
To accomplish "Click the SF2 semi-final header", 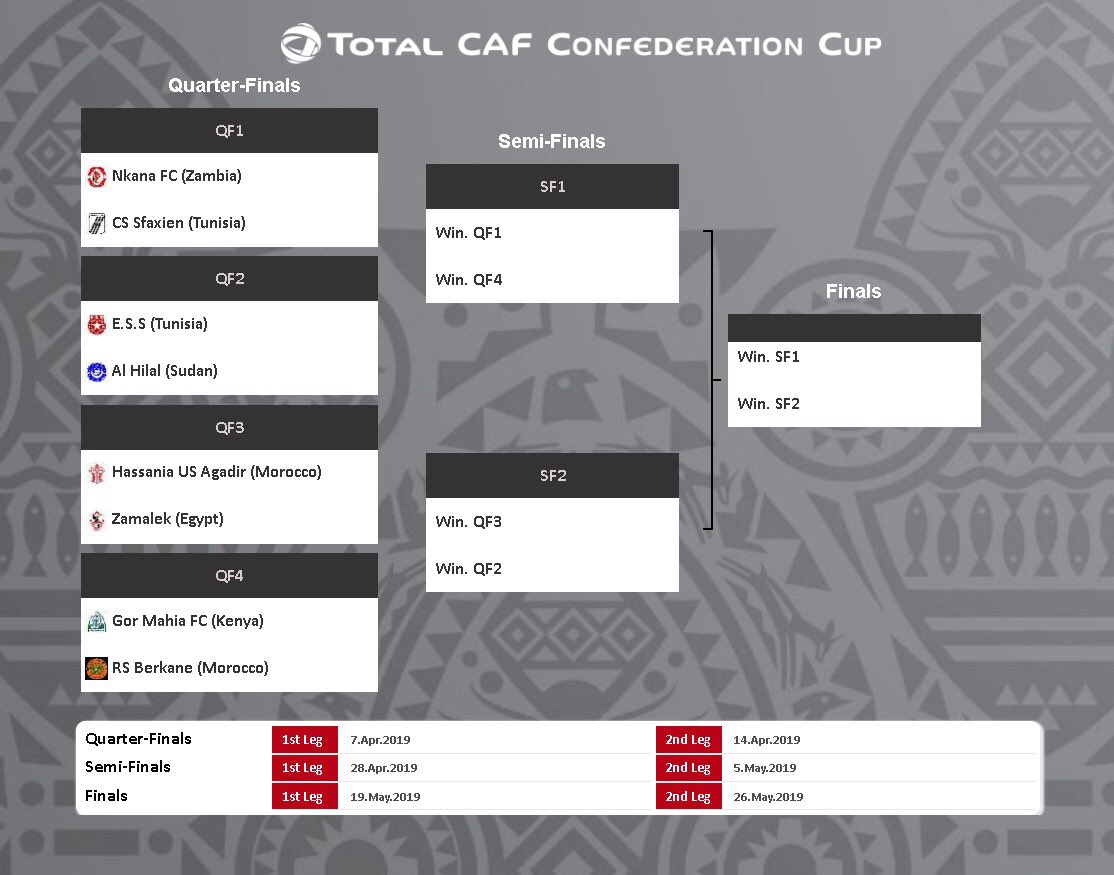I will coord(552,476).
